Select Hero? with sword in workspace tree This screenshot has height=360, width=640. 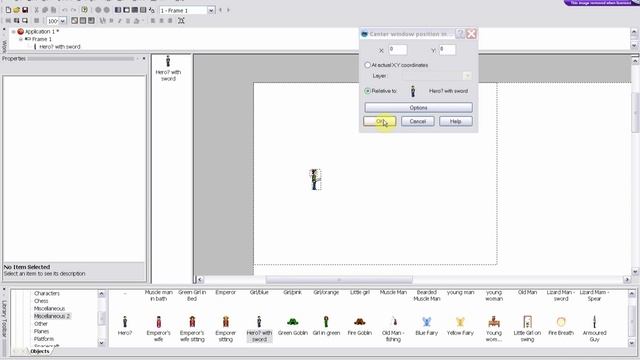[60, 47]
